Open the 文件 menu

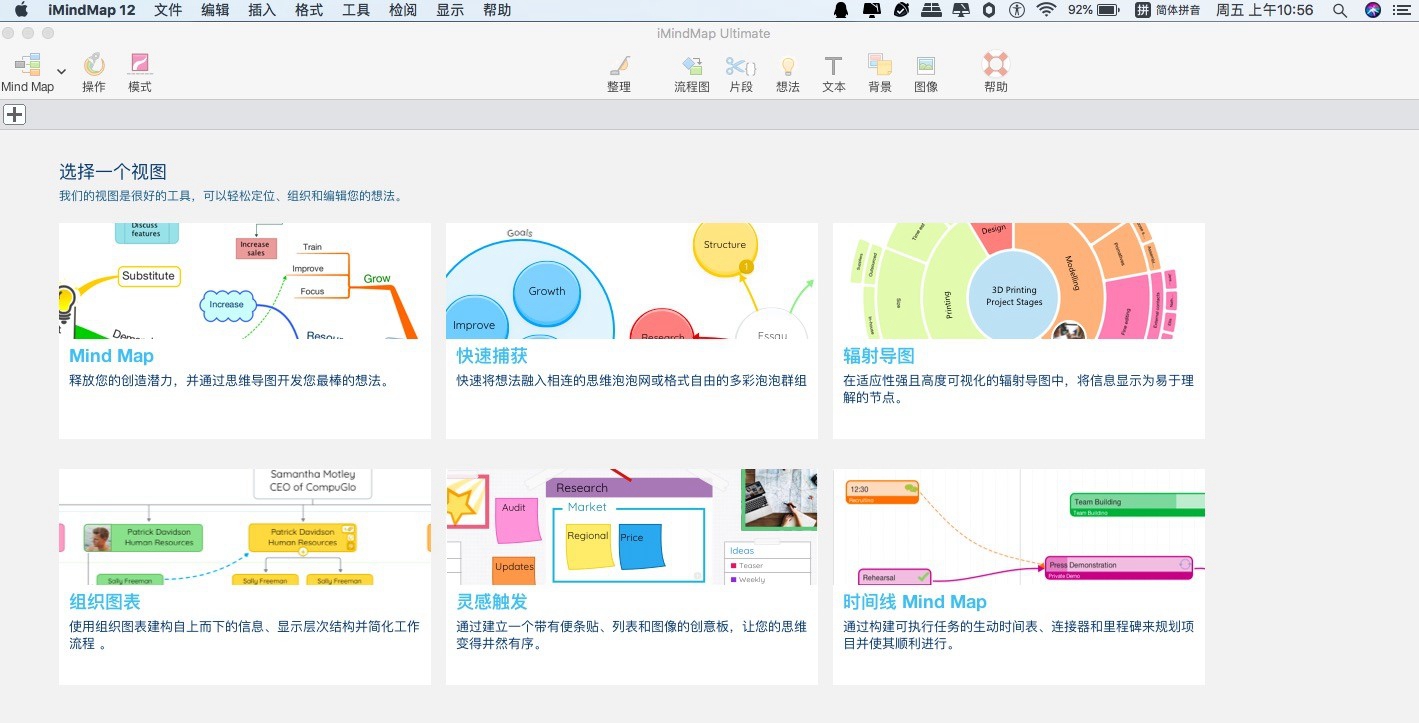(168, 10)
